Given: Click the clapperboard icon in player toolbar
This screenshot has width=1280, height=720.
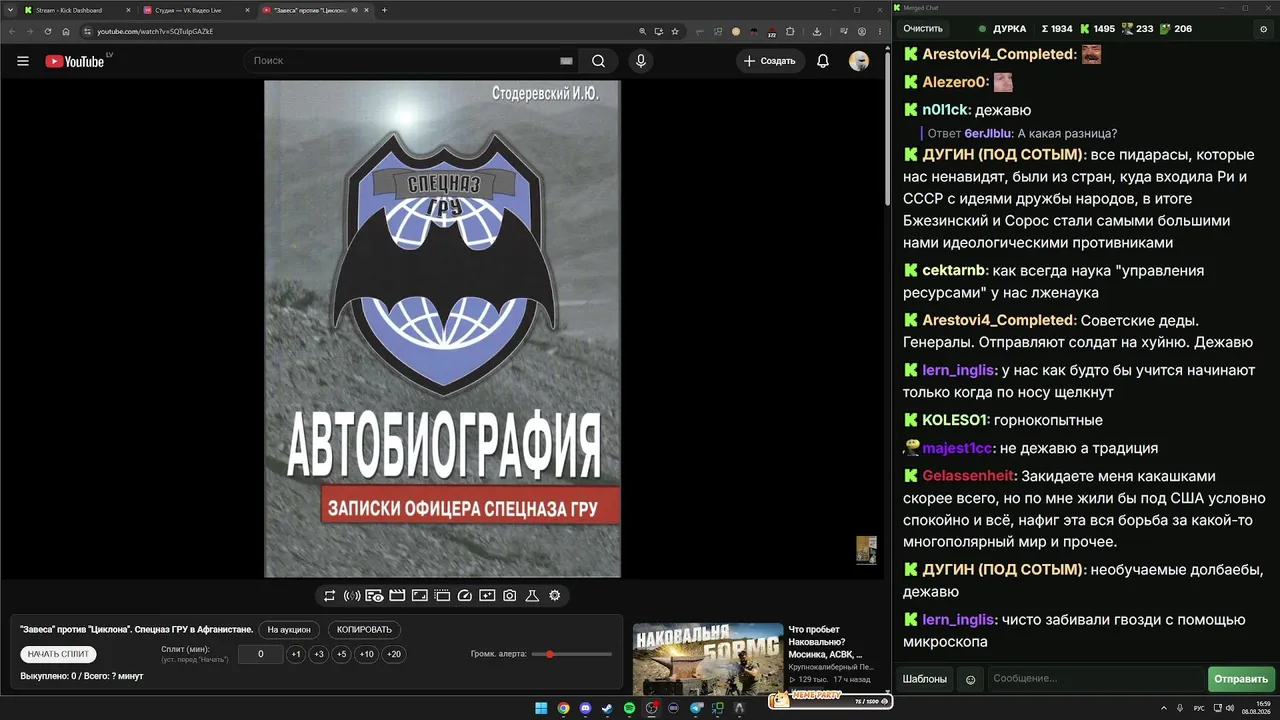Looking at the screenshot, I should tap(397, 596).
